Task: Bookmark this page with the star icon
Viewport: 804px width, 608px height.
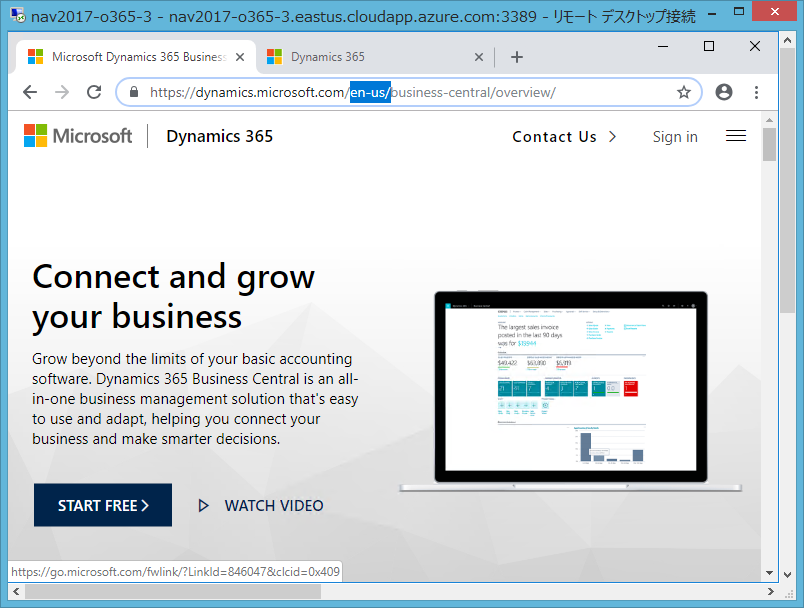Action: [x=684, y=92]
